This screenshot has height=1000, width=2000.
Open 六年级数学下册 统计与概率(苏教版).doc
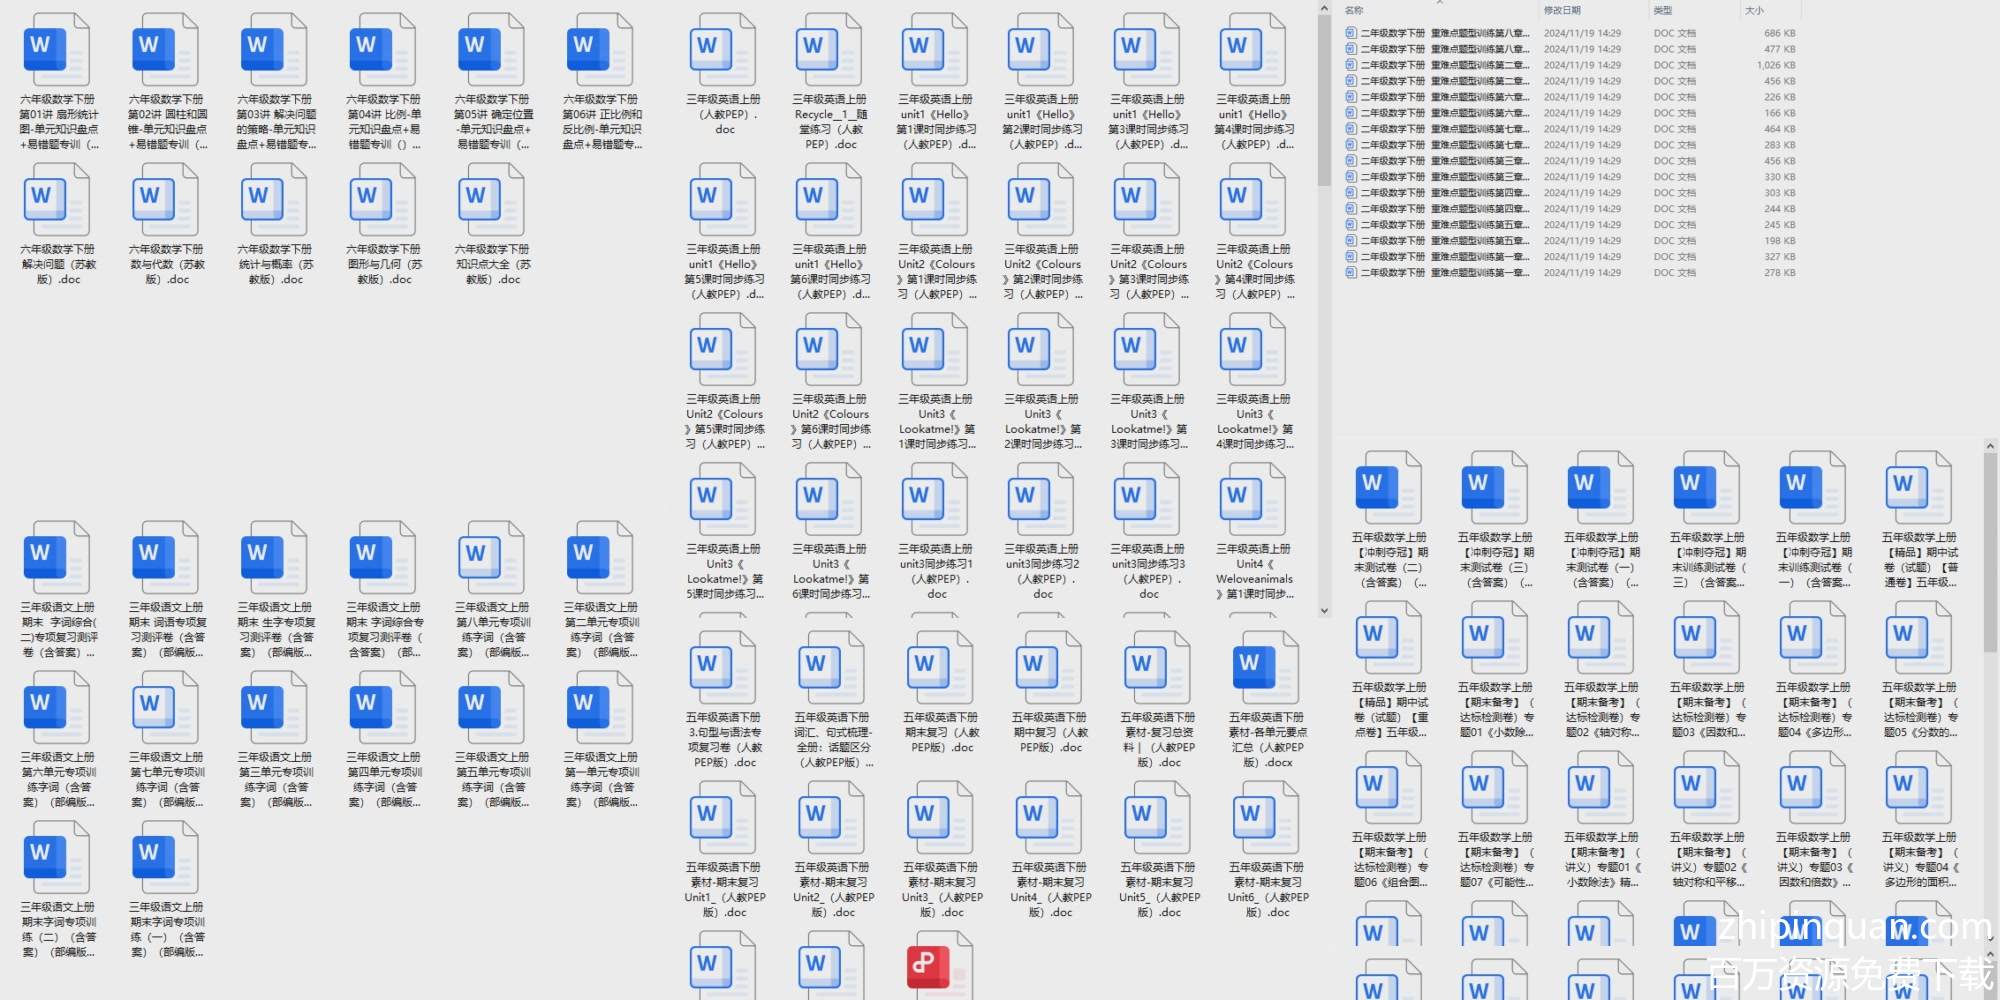coord(276,225)
